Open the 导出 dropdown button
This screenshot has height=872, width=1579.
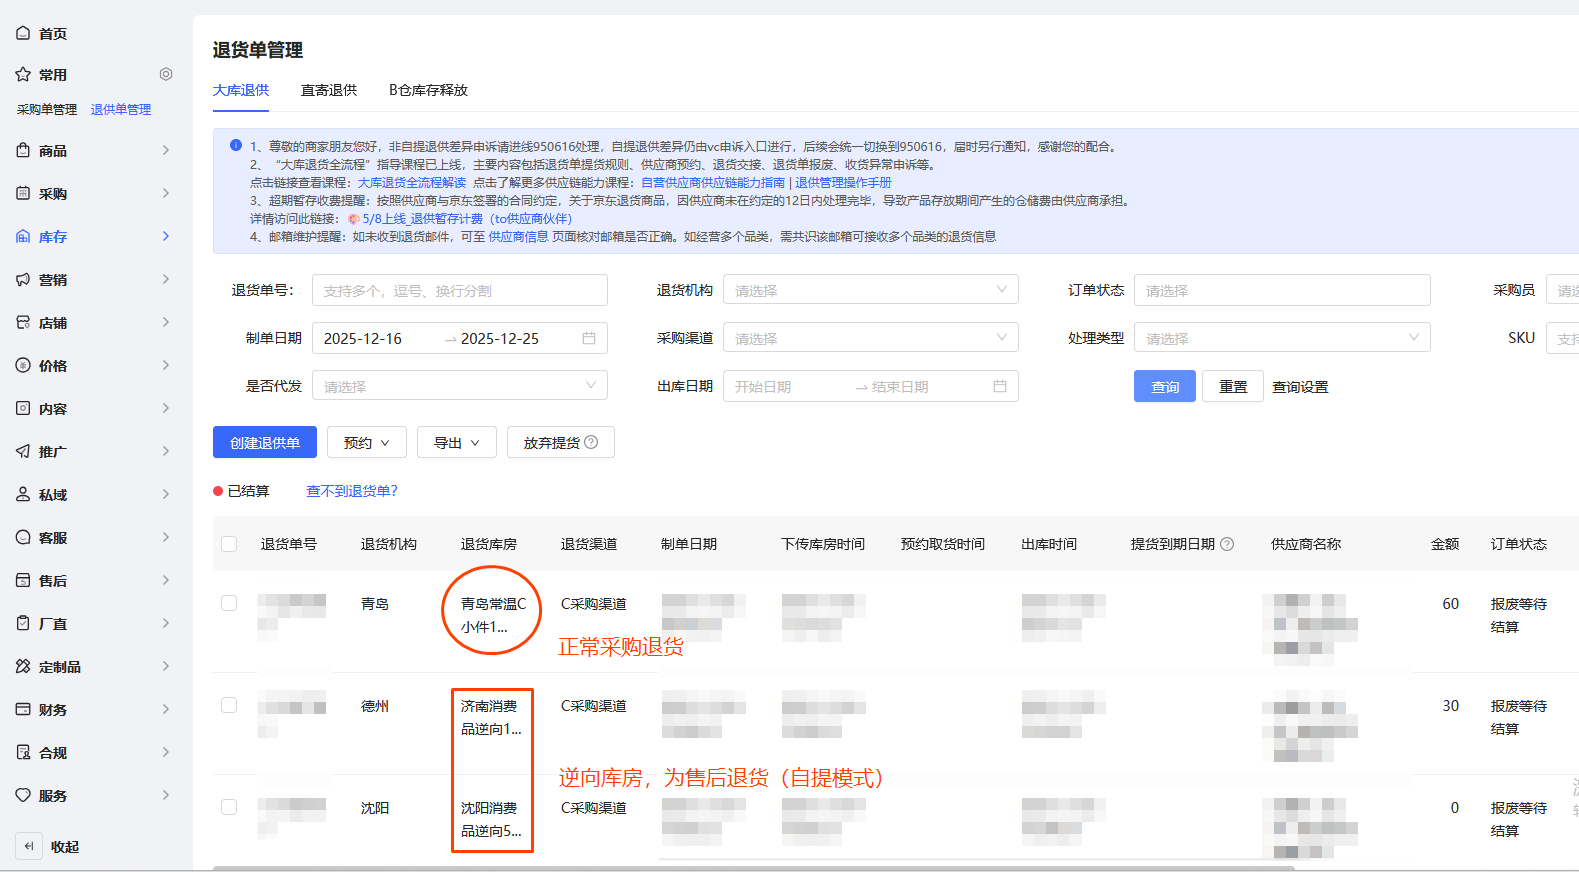click(x=457, y=442)
